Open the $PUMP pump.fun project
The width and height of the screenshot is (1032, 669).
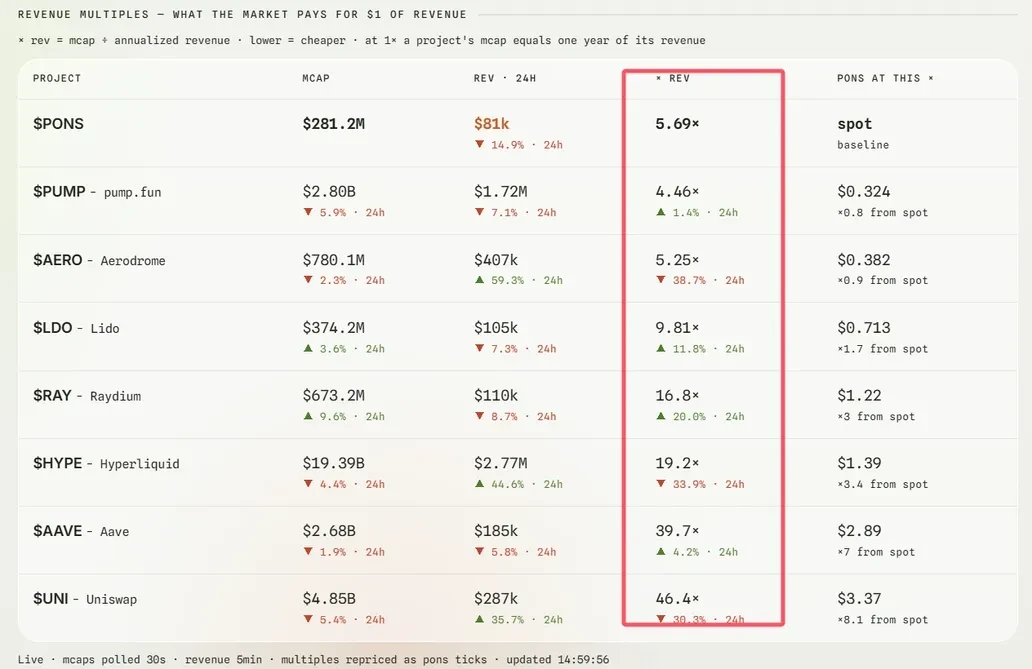(518, 201)
